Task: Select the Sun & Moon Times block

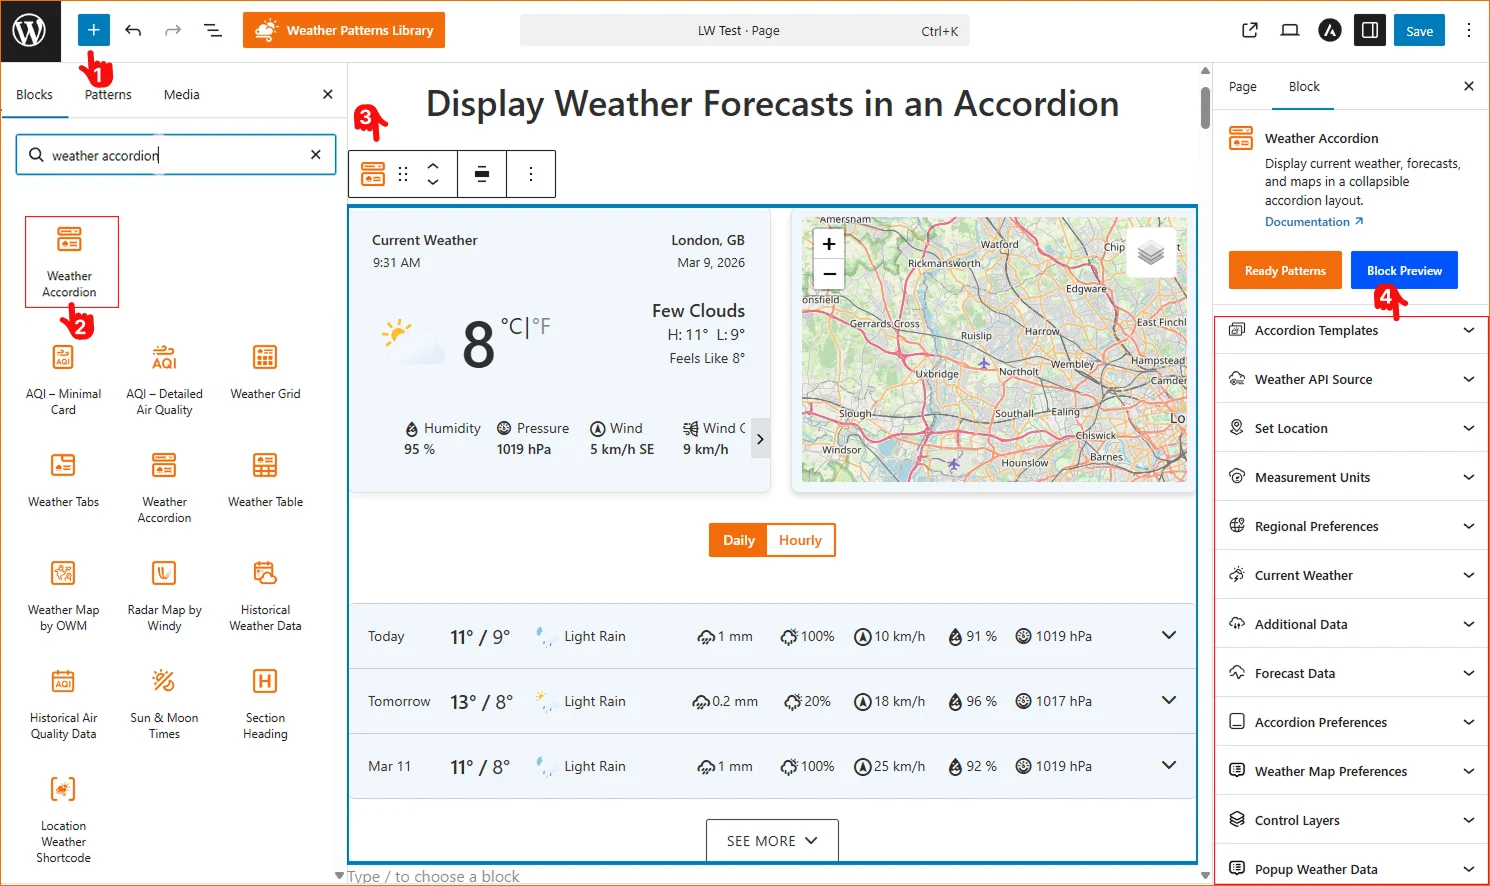Action: [164, 697]
